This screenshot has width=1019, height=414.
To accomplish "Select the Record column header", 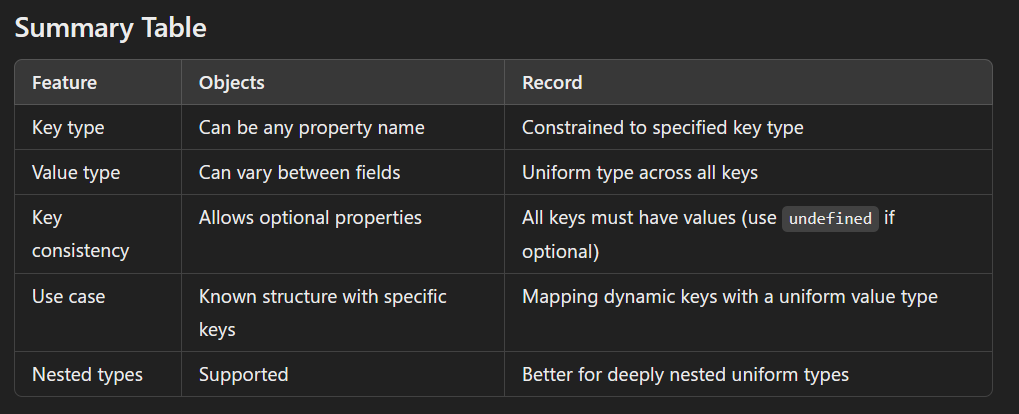I will point(552,83).
